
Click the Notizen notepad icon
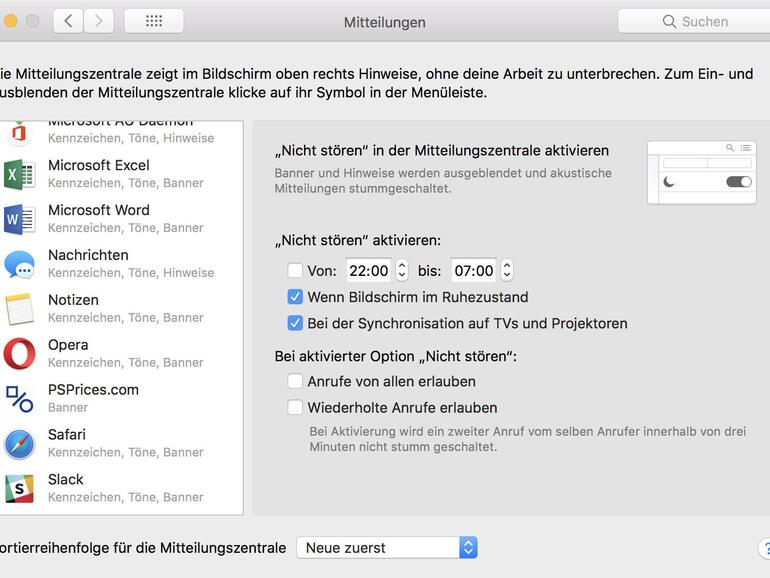(x=19, y=309)
